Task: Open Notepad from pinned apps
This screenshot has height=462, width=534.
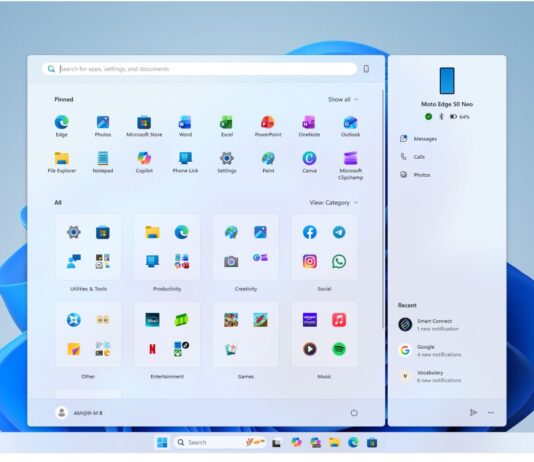Action: (x=103, y=162)
